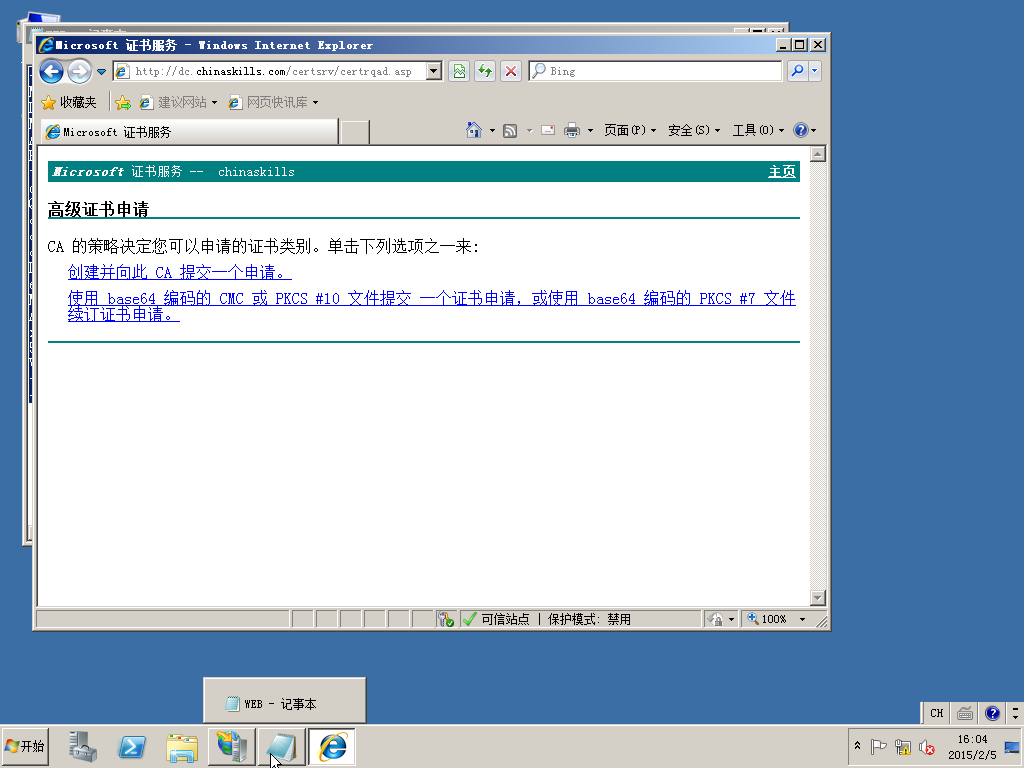Go back with the IE back arrow
The width and height of the screenshot is (1024, 768).
coord(52,71)
